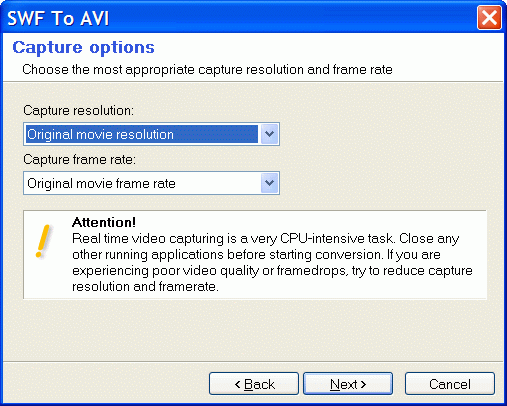Click the left chevron on the Back button
The image size is (507, 406).
pos(237,384)
